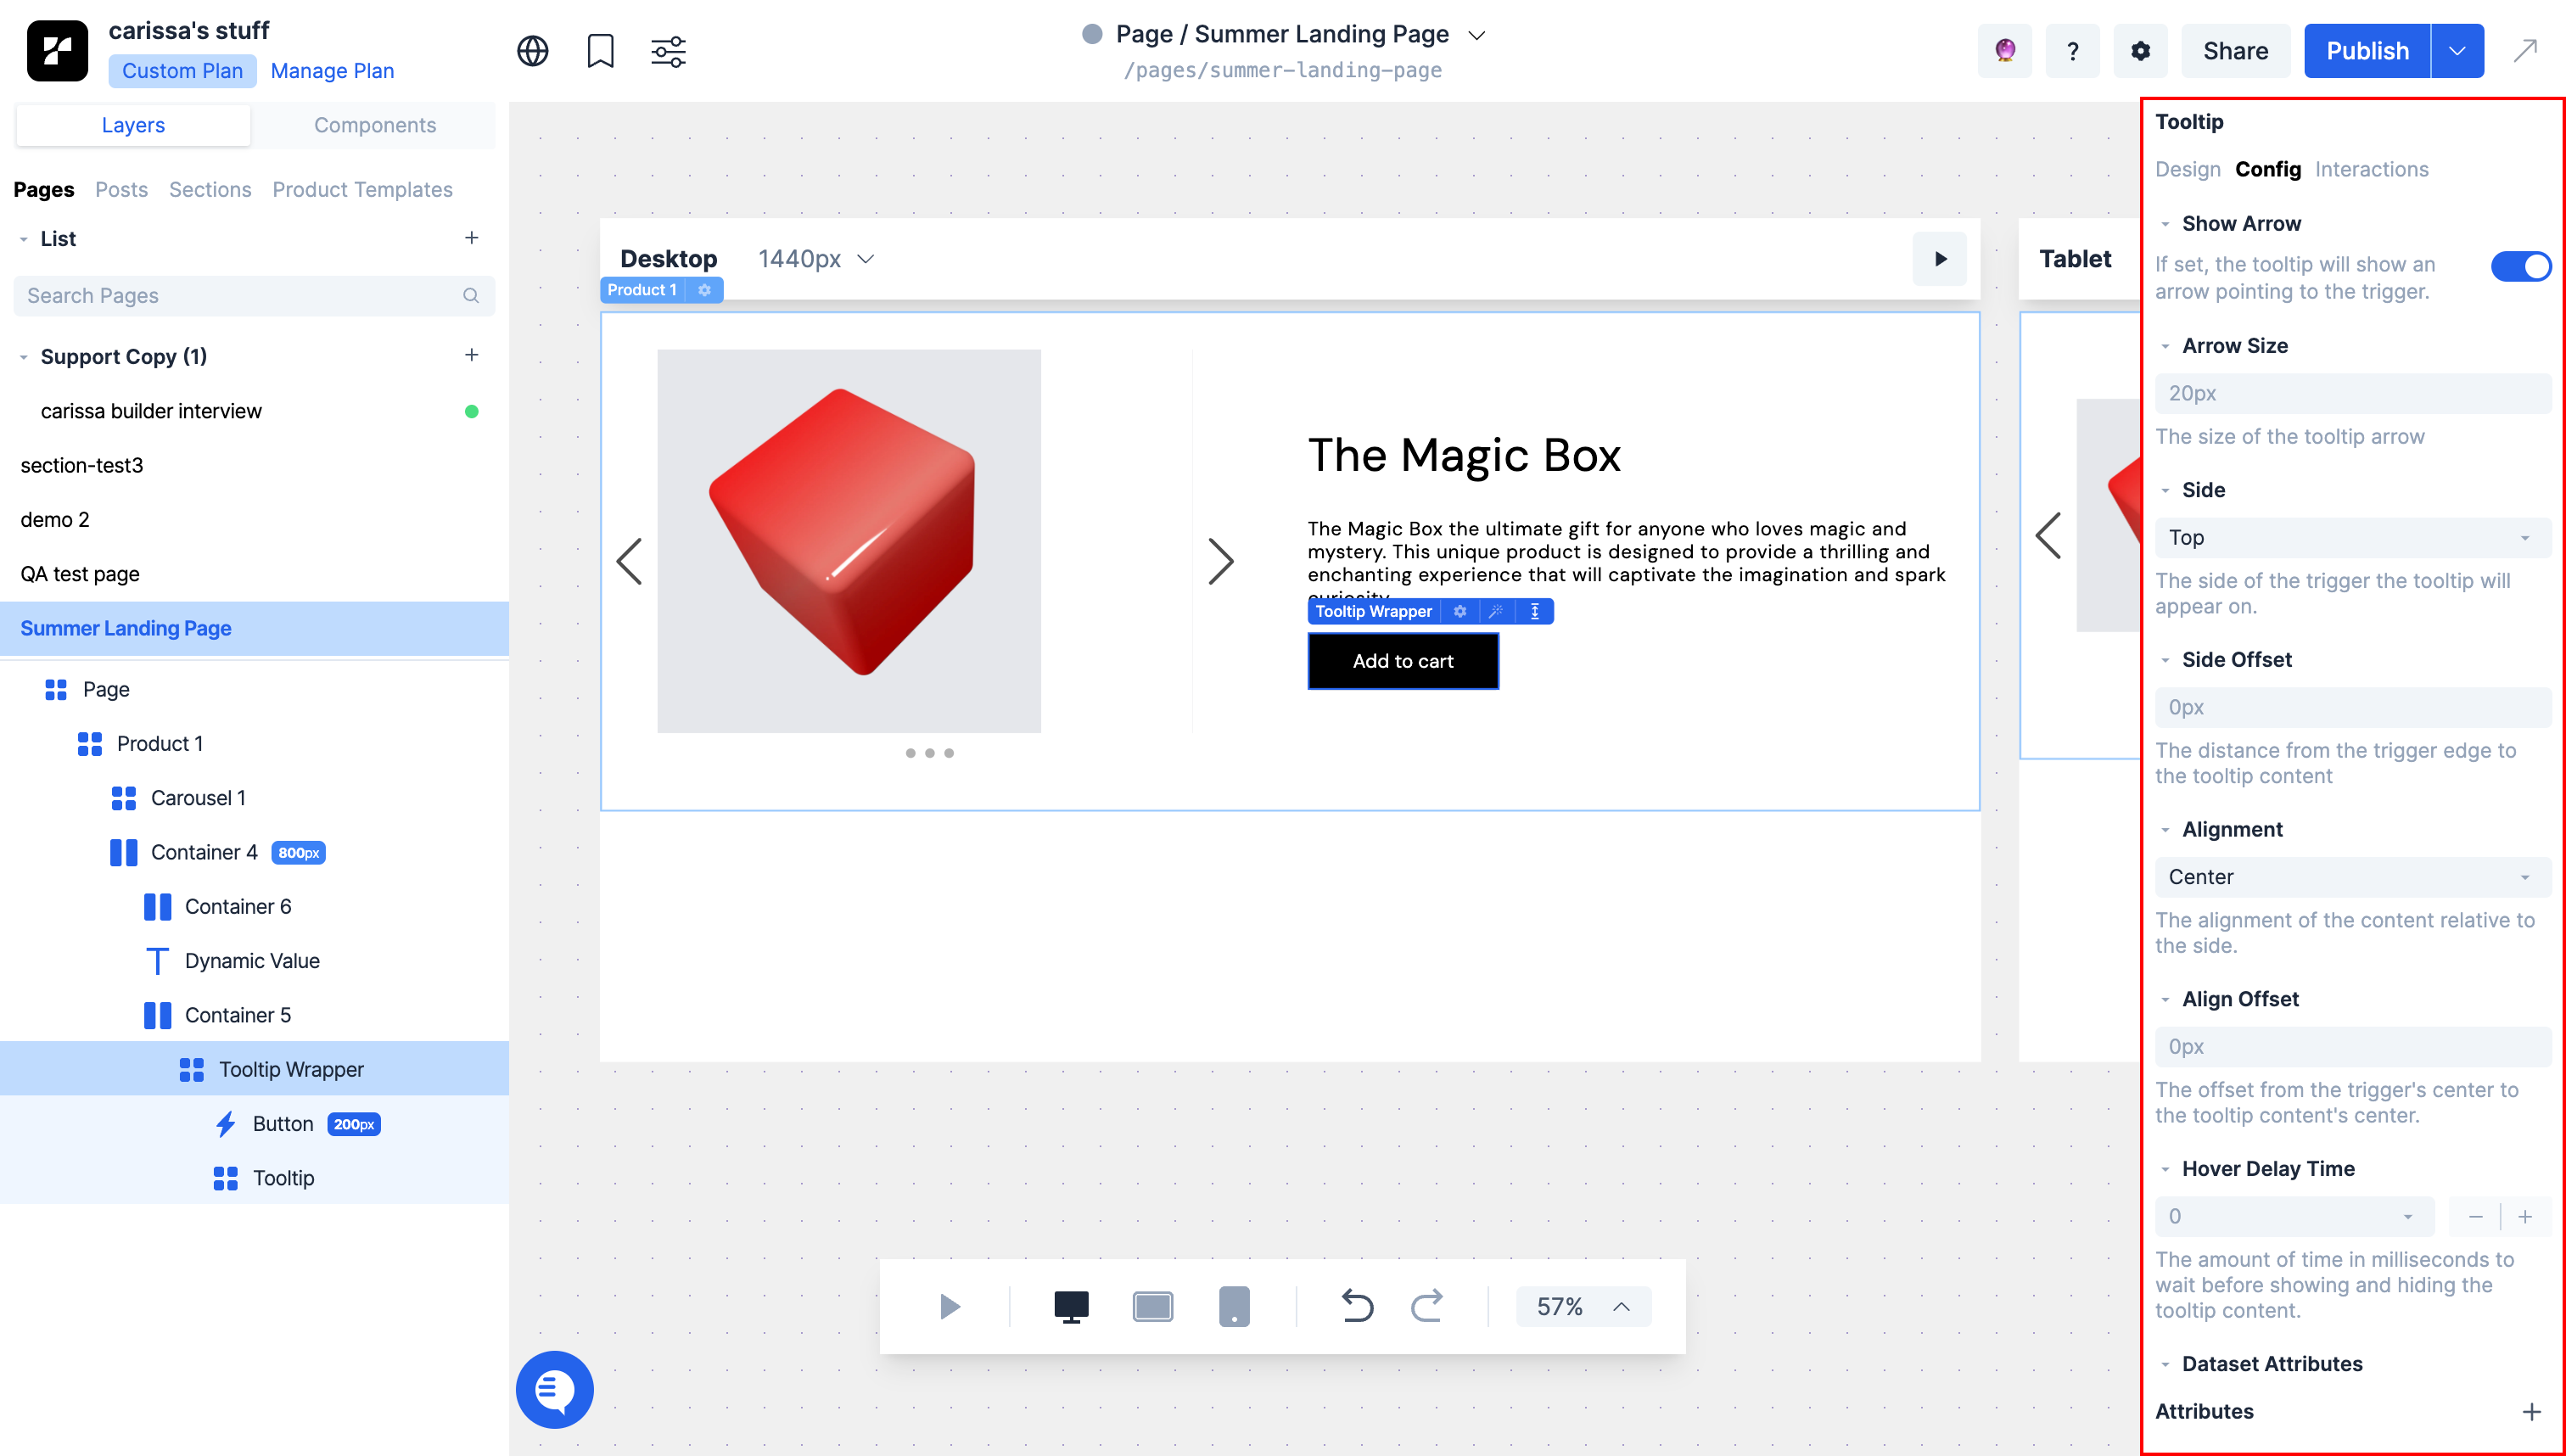The image size is (2566, 1456).
Task: Open the chat support bubble
Action: click(555, 1389)
